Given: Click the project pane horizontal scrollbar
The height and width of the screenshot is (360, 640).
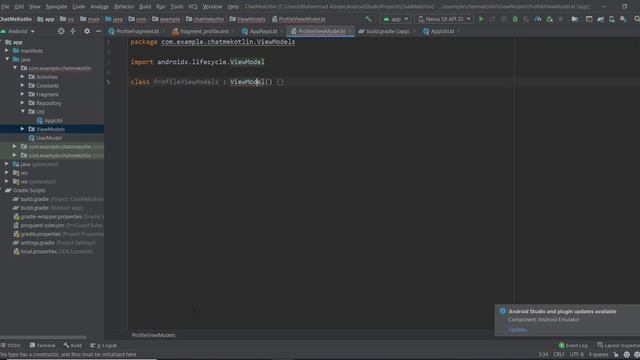Looking at the screenshot, I should pyautogui.click(x=43, y=338).
